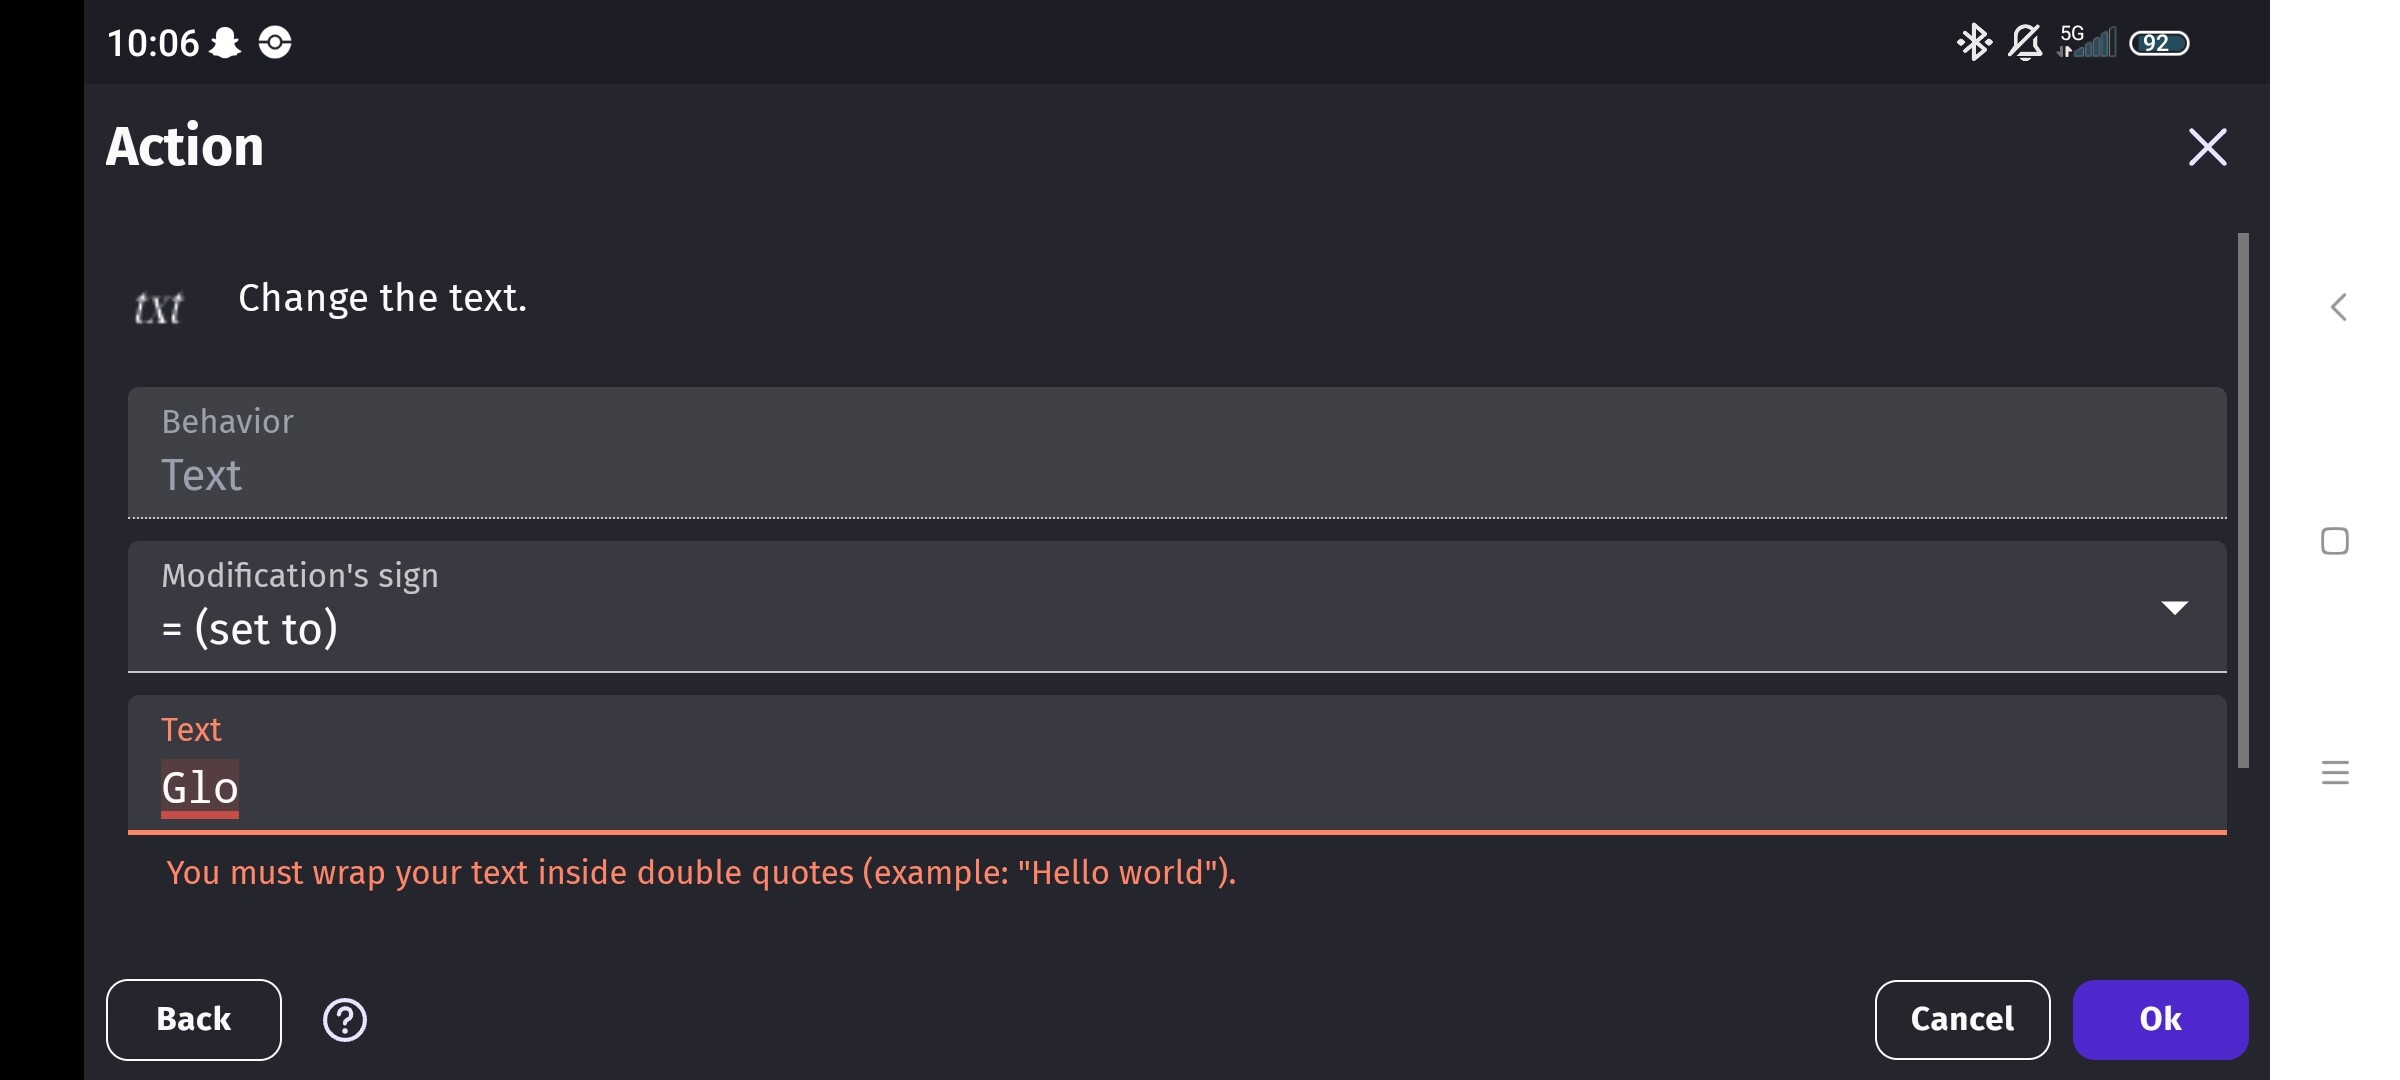Image resolution: width=2400 pixels, height=1080 pixels.
Task: Tap the hamburger handle on the right edge
Action: point(2335,772)
